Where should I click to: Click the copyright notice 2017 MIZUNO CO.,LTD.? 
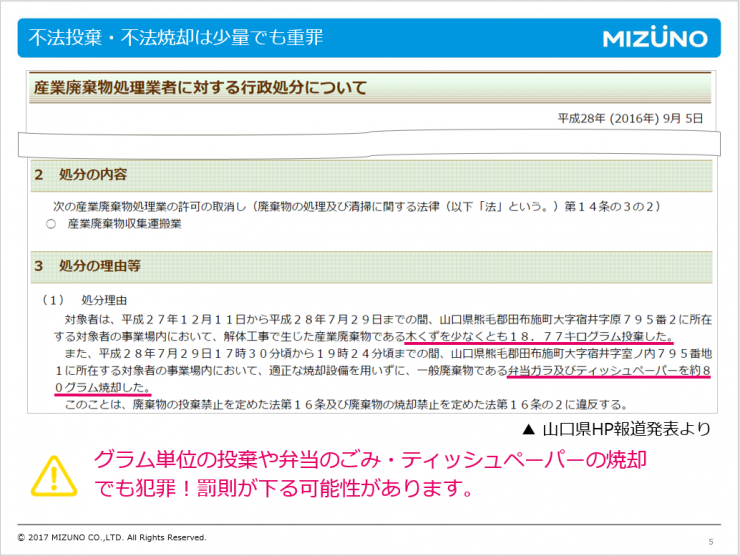tap(112, 537)
